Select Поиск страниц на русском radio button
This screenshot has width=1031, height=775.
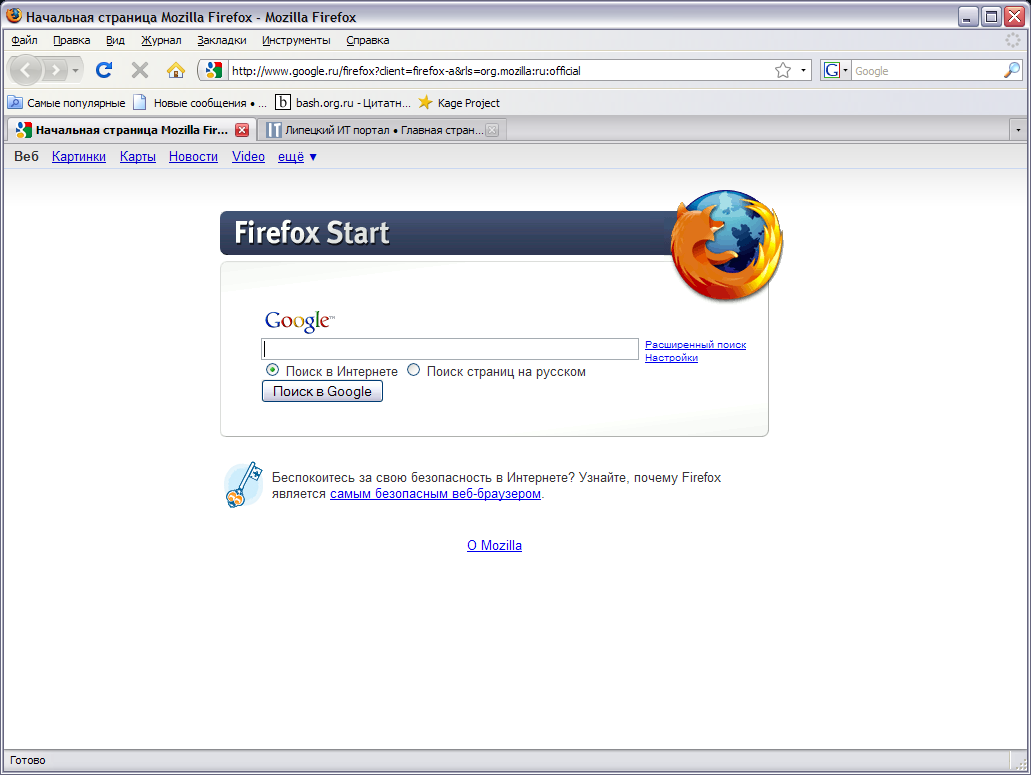pos(413,370)
